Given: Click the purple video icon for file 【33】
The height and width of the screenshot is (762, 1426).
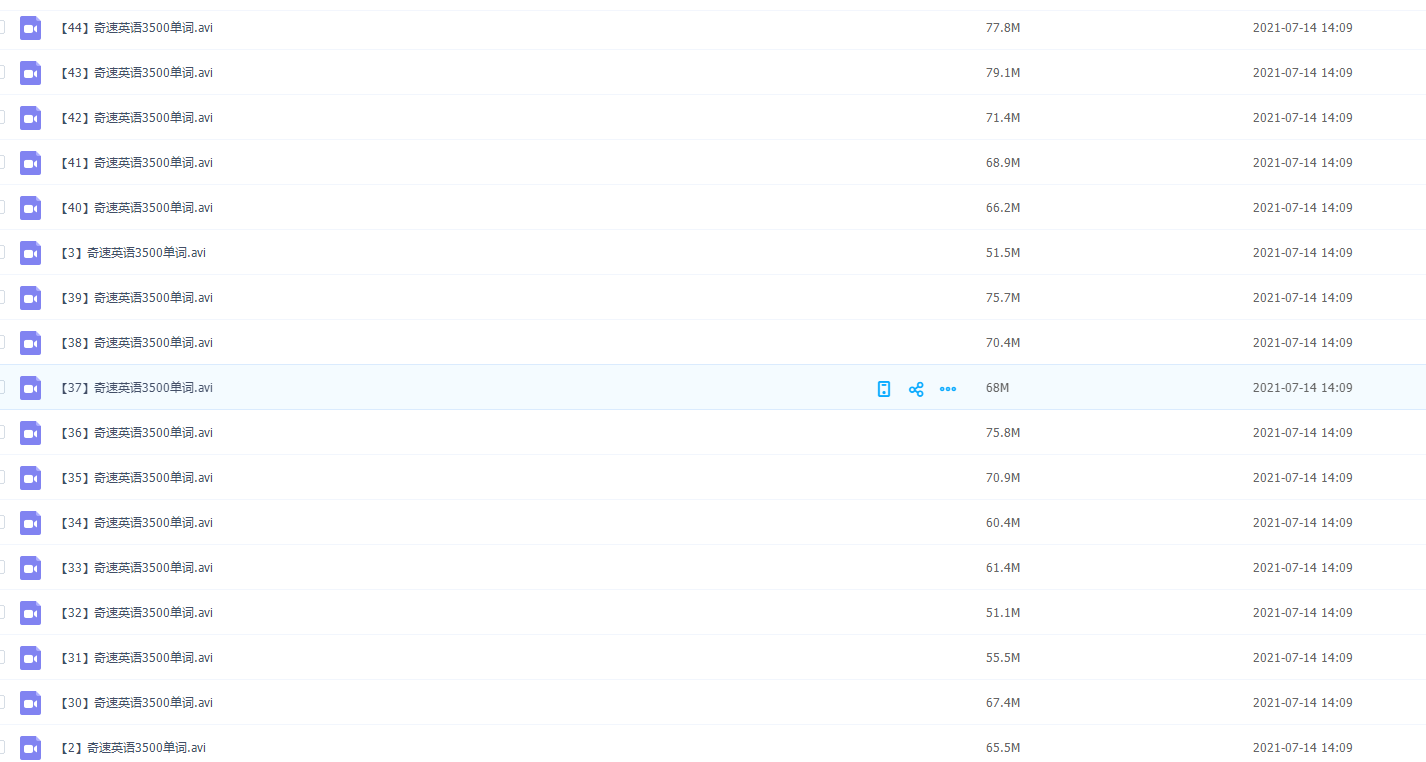Looking at the screenshot, I should [31, 568].
